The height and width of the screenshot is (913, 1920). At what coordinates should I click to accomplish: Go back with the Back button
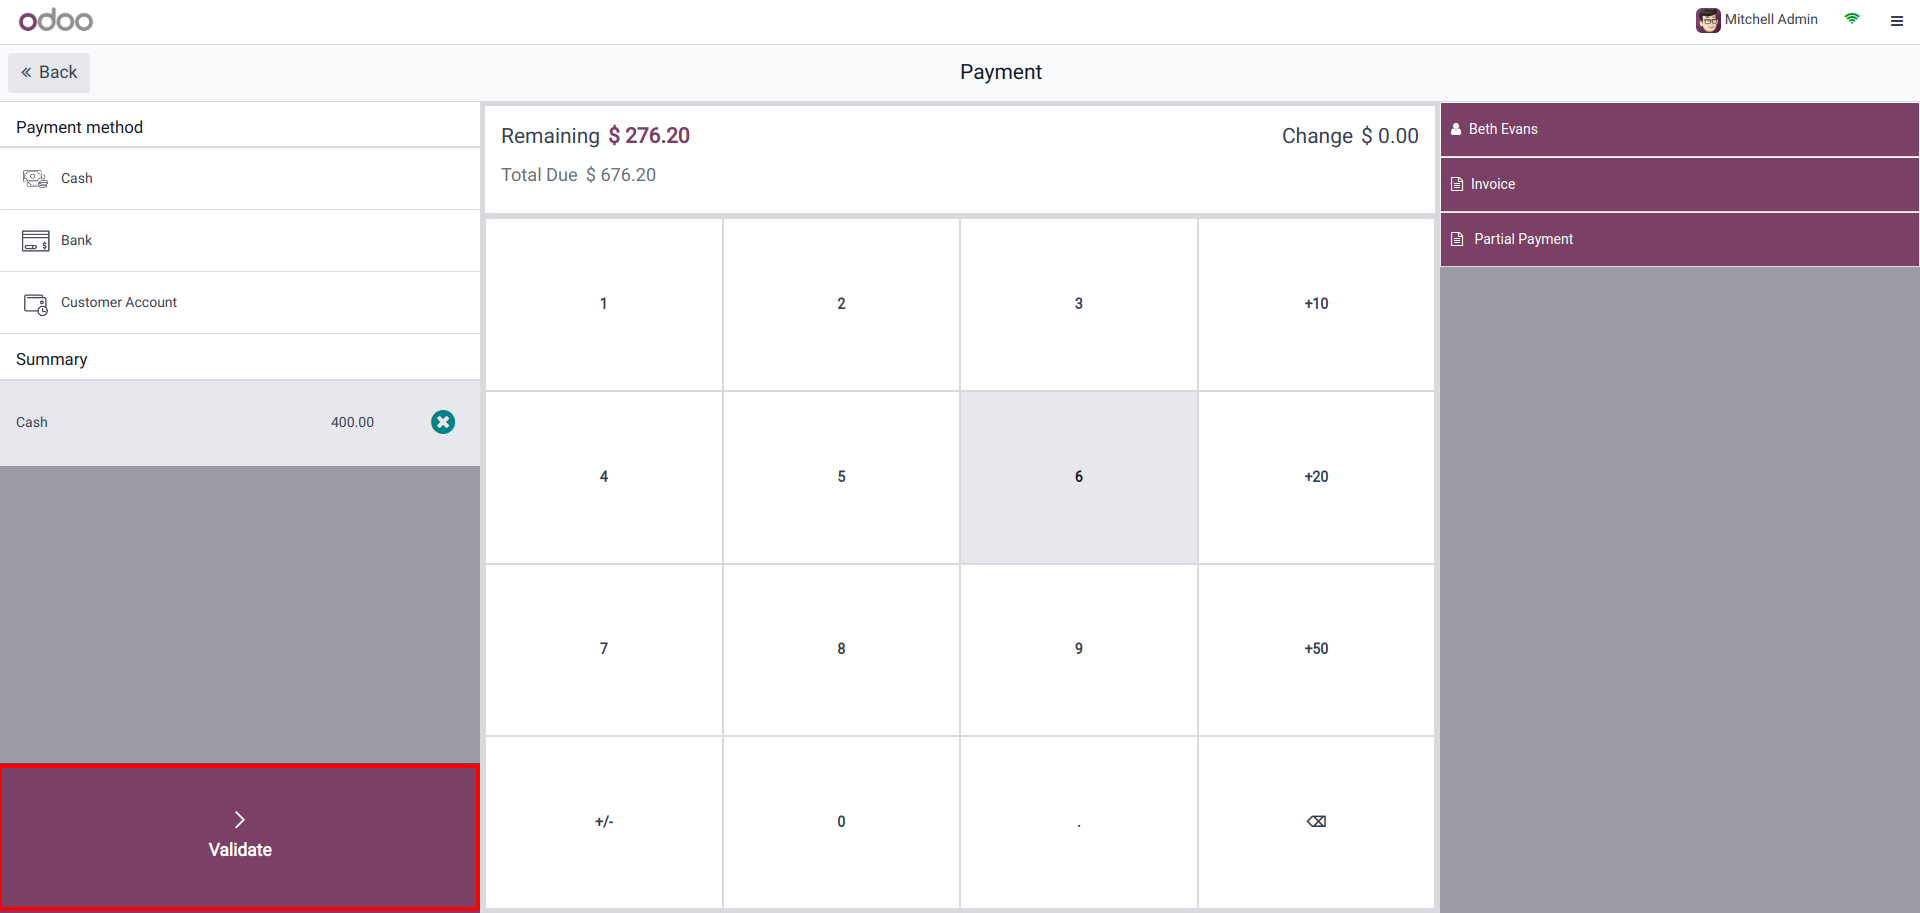pos(49,73)
